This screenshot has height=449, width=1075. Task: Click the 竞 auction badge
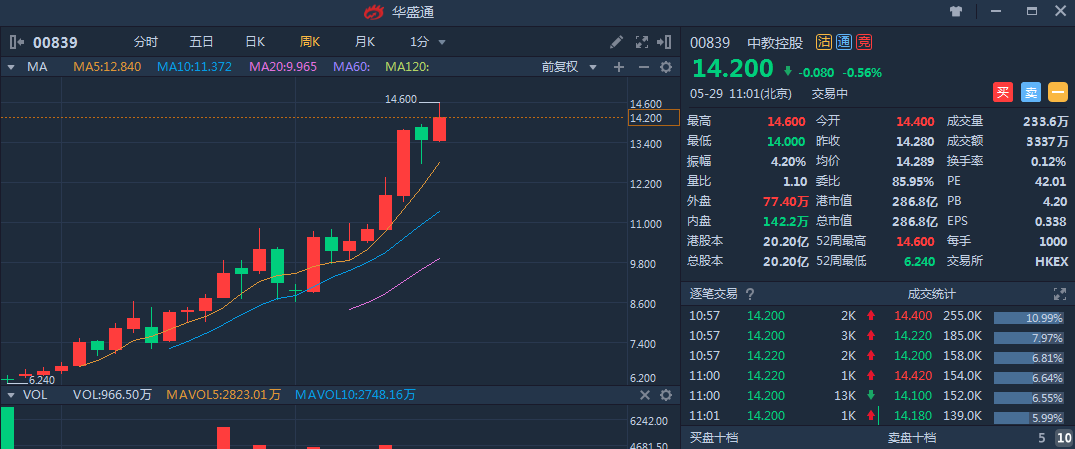click(x=864, y=43)
